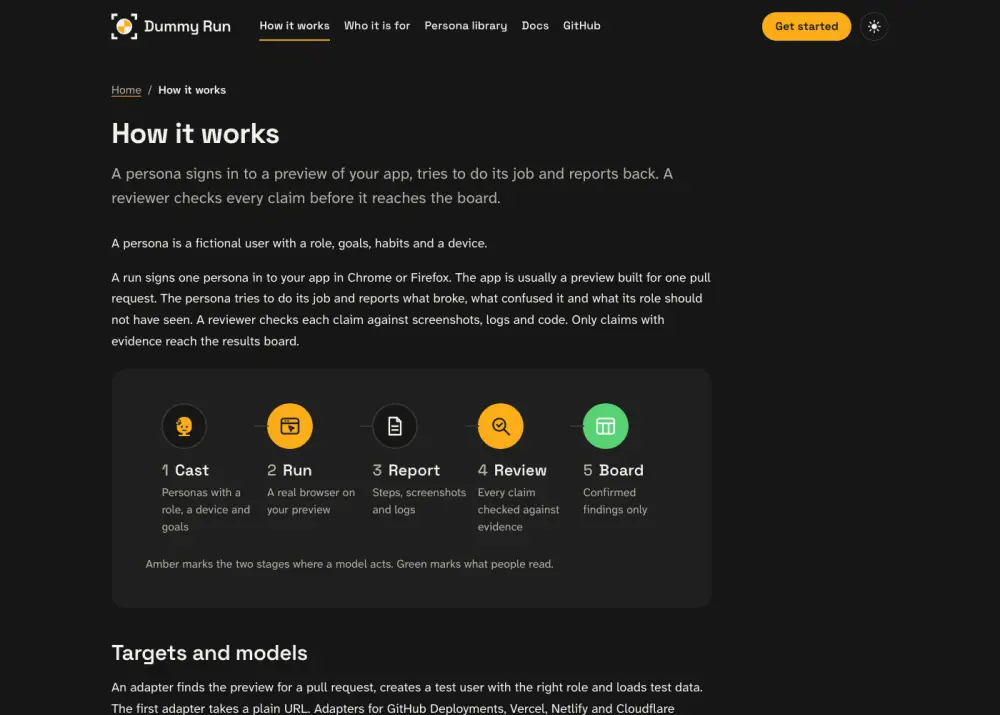Click the Review magnifier check icon
The height and width of the screenshot is (715, 1000).
501,425
